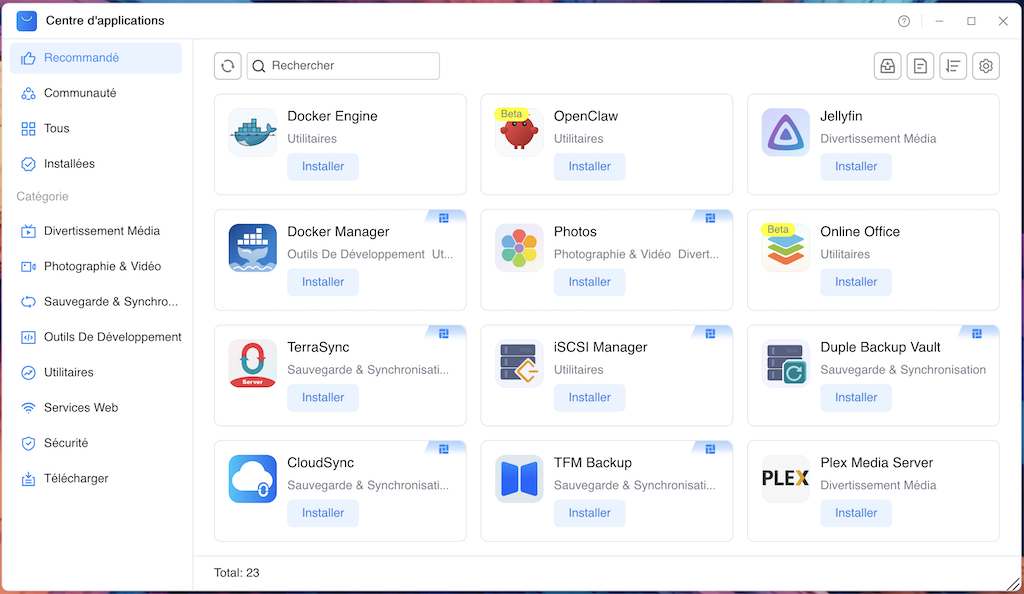Click the corner badge on Duple Backup Vault card
Screen dimensions: 1024x594
coord(977,334)
